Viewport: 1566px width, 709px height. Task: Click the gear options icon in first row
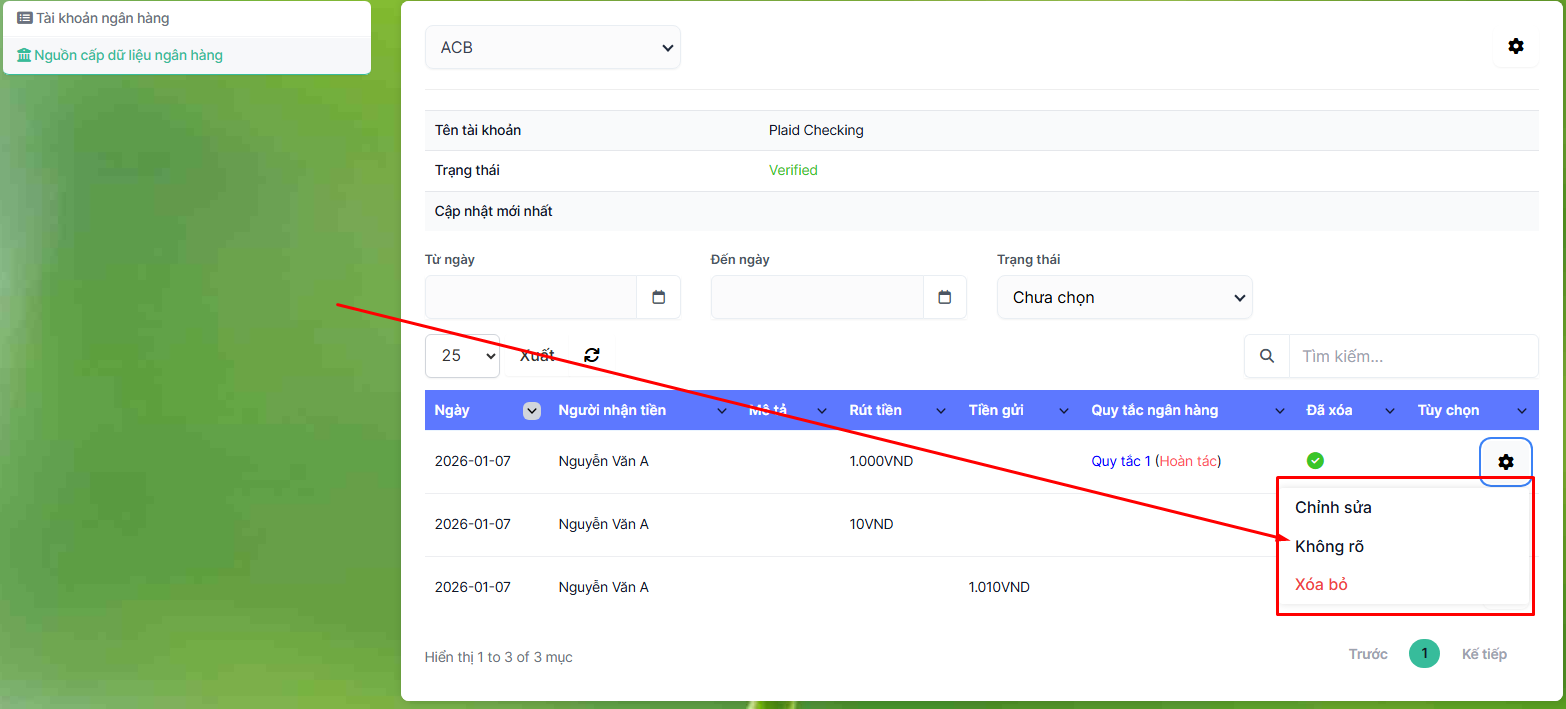click(1505, 462)
